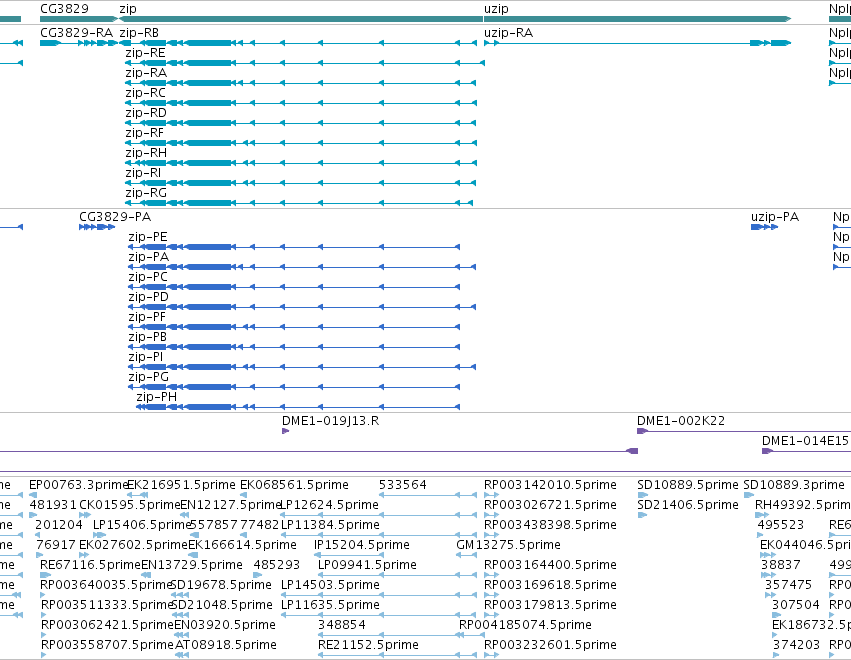Select EST EN13729.5prime
Screen dimensions: 851x660
tap(192, 565)
